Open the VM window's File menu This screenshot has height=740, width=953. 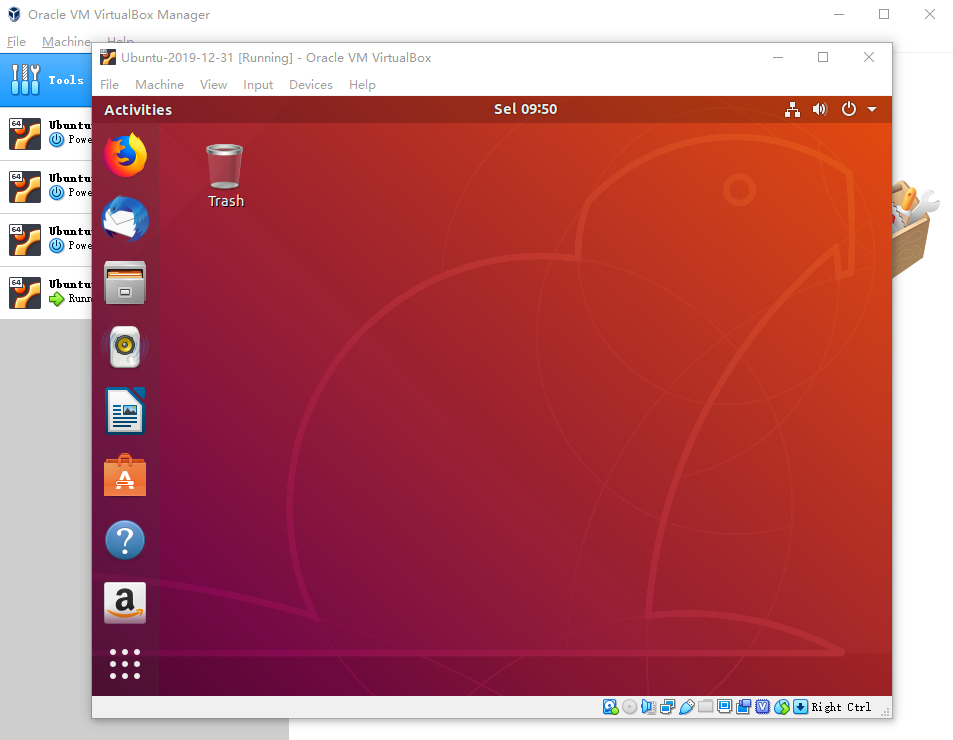click(109, 84)
